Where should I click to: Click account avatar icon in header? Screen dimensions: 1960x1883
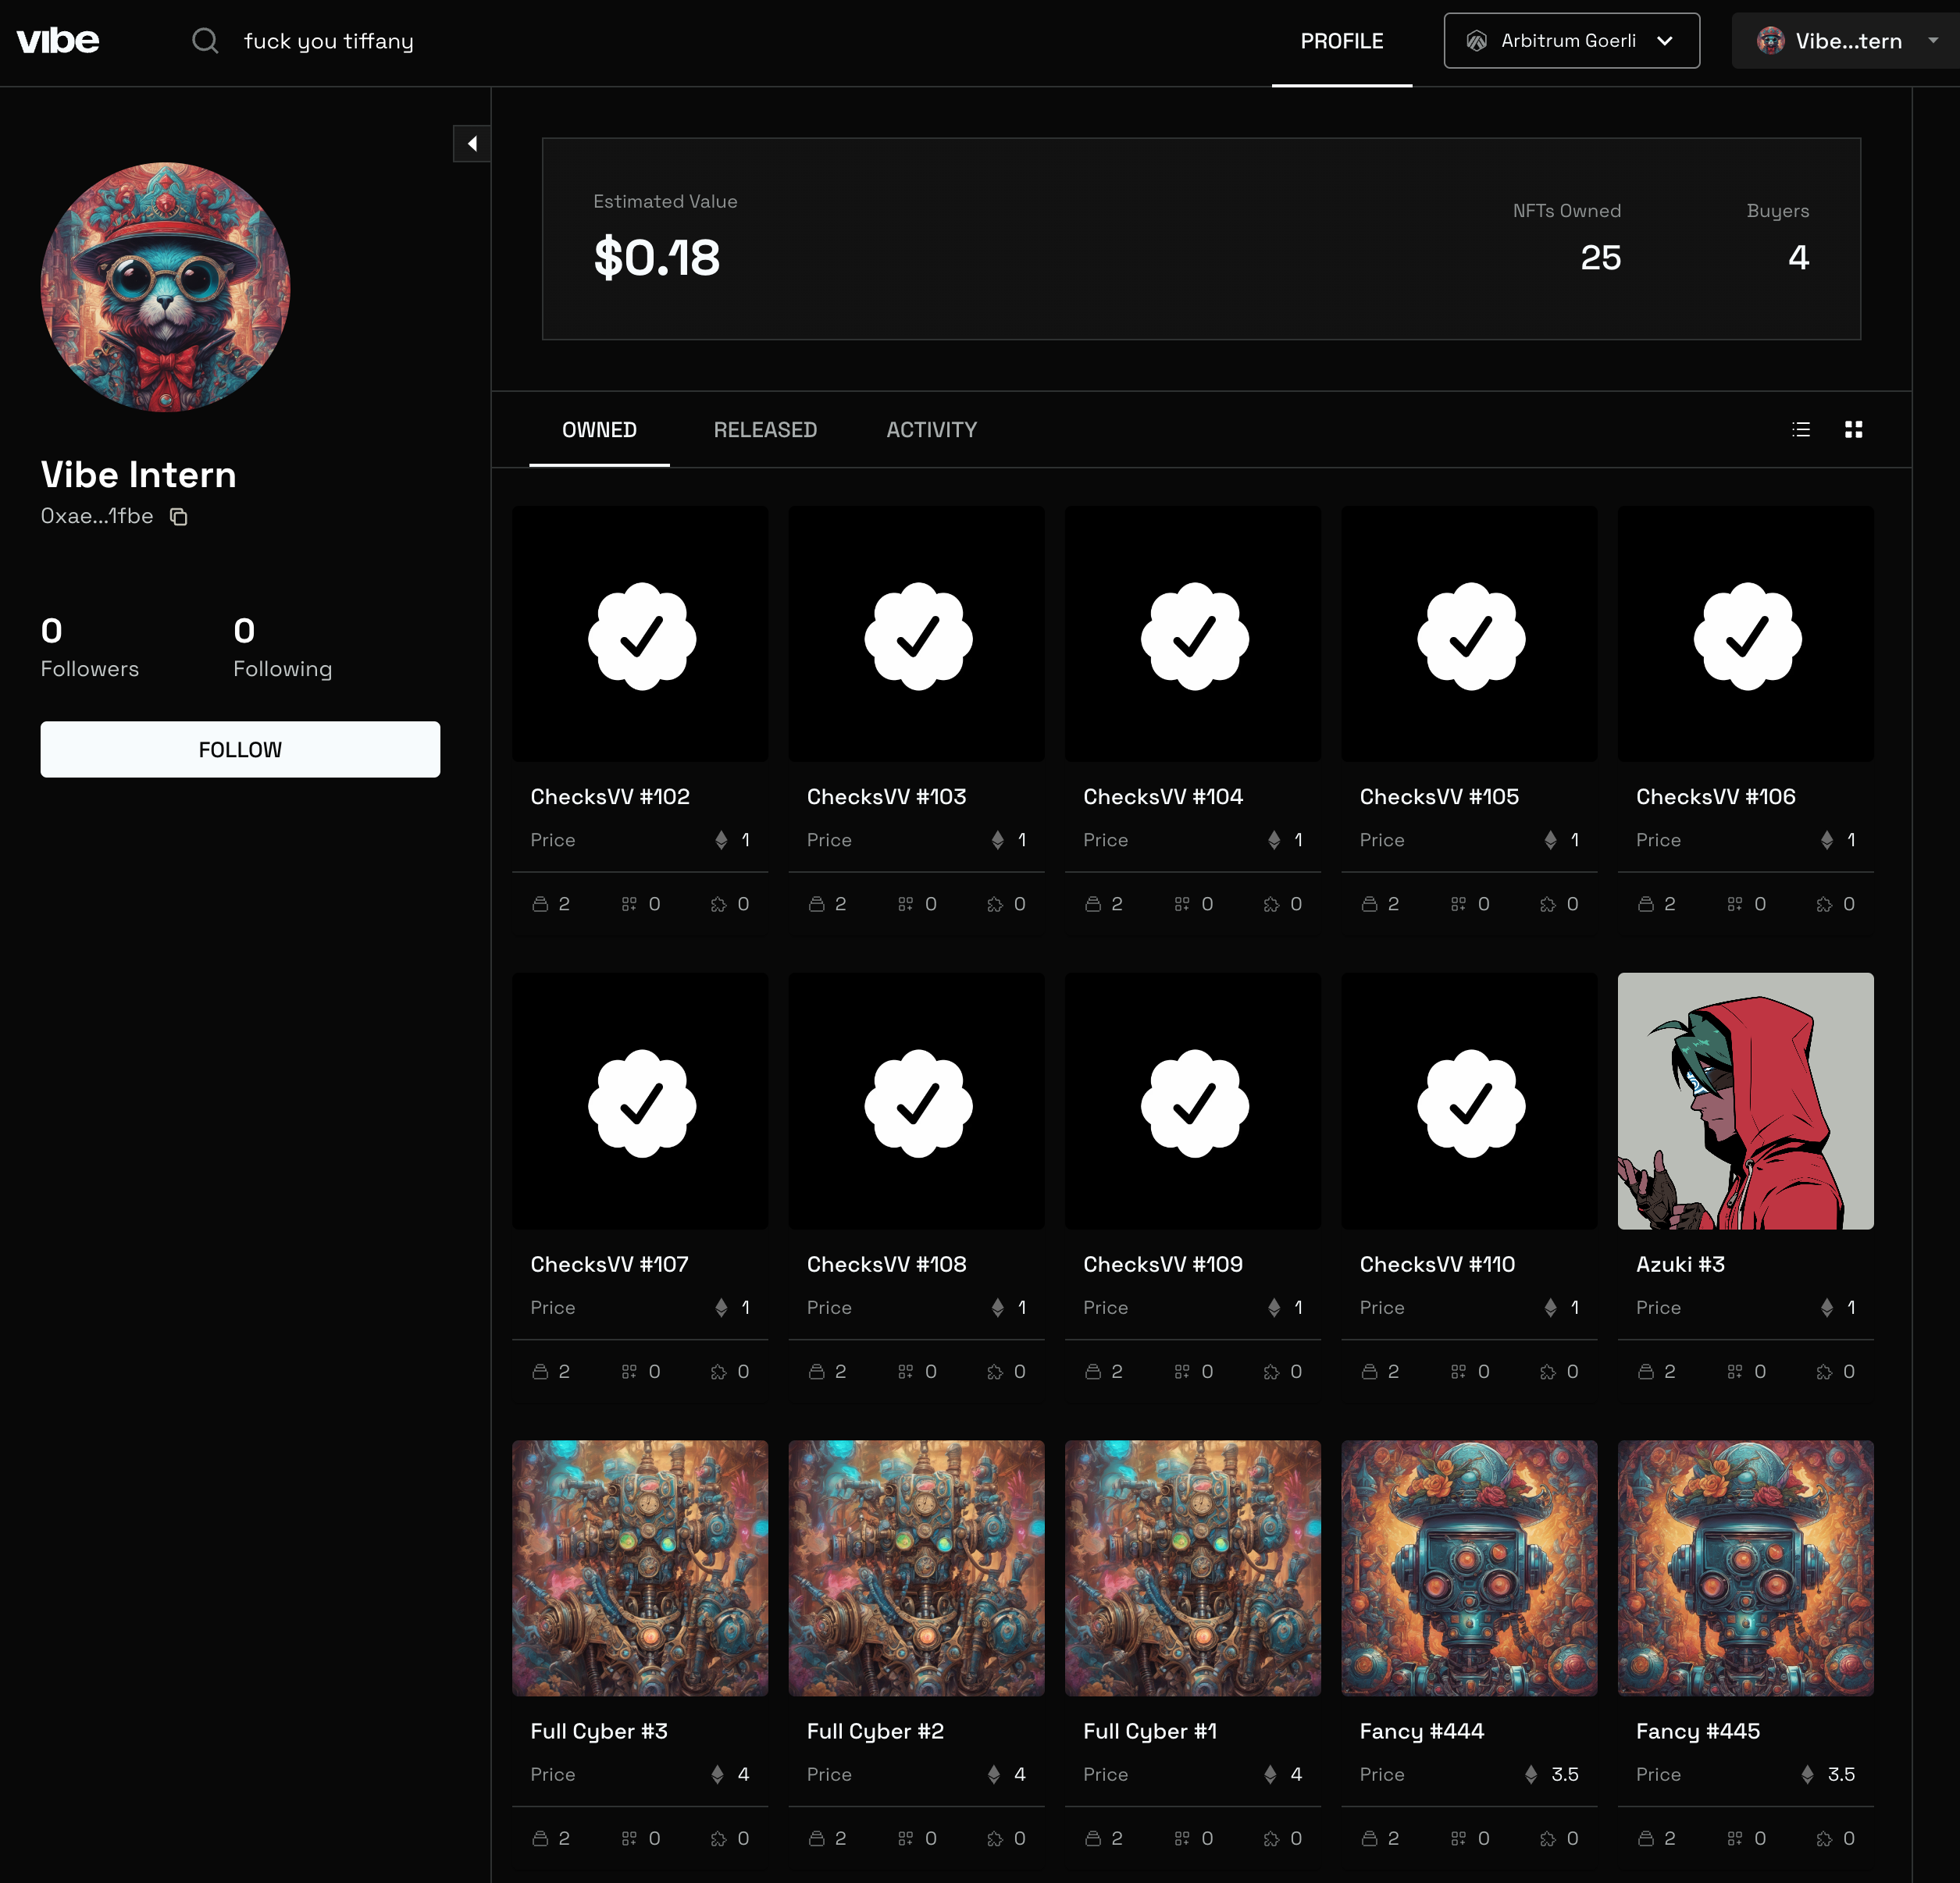point(1770,41)
